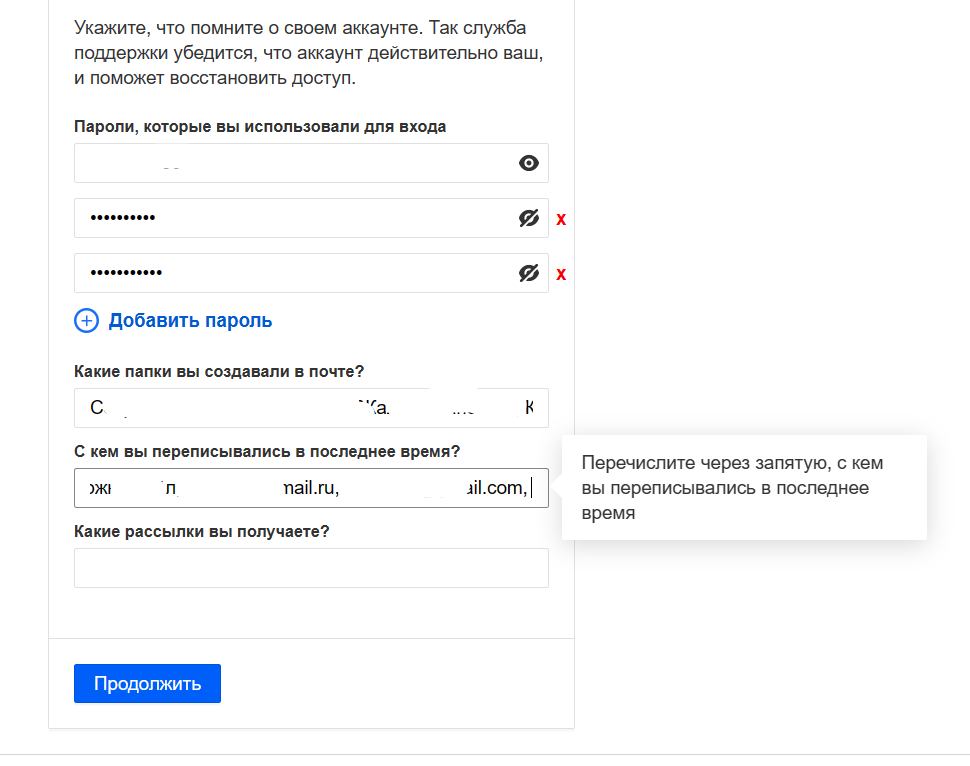Focus the second password input field
Image resolution: width=970 pixels, height=766 pixels.
pyautogui.click(x=311, y=218)
